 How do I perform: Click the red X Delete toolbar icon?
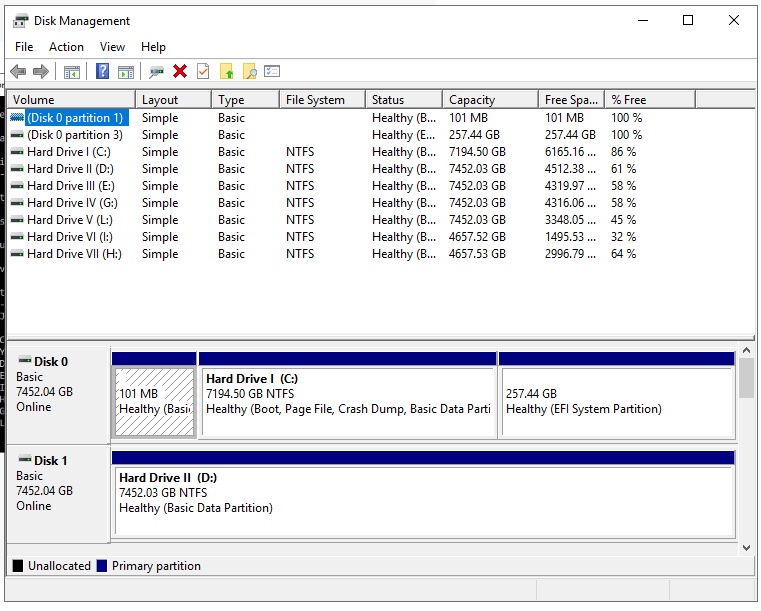pyautogui.click(x=180, y=71)
